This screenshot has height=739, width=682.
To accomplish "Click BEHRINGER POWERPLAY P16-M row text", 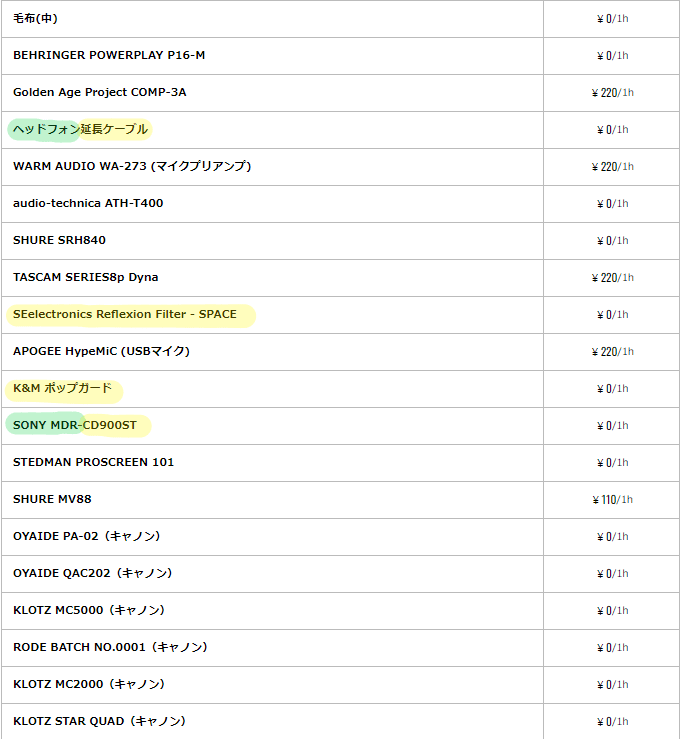I will click(x=109, y=55).
